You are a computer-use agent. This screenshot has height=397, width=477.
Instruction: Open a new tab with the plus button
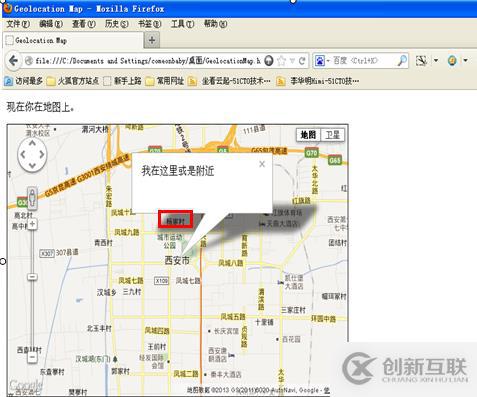(152, 40)
